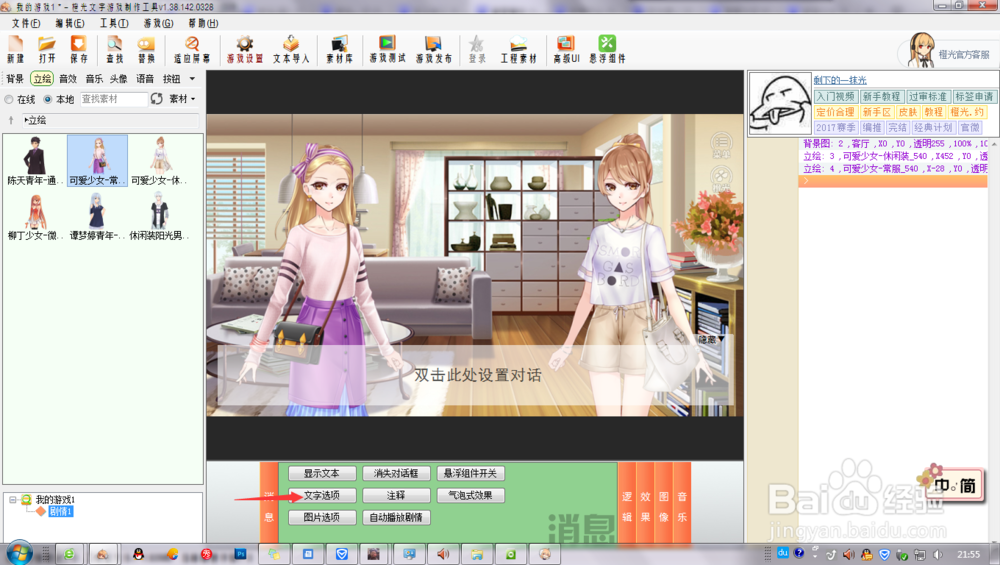Click the QQ penguin icon in taskbar
Screen dimensions: 1000x565
[138, 554]
